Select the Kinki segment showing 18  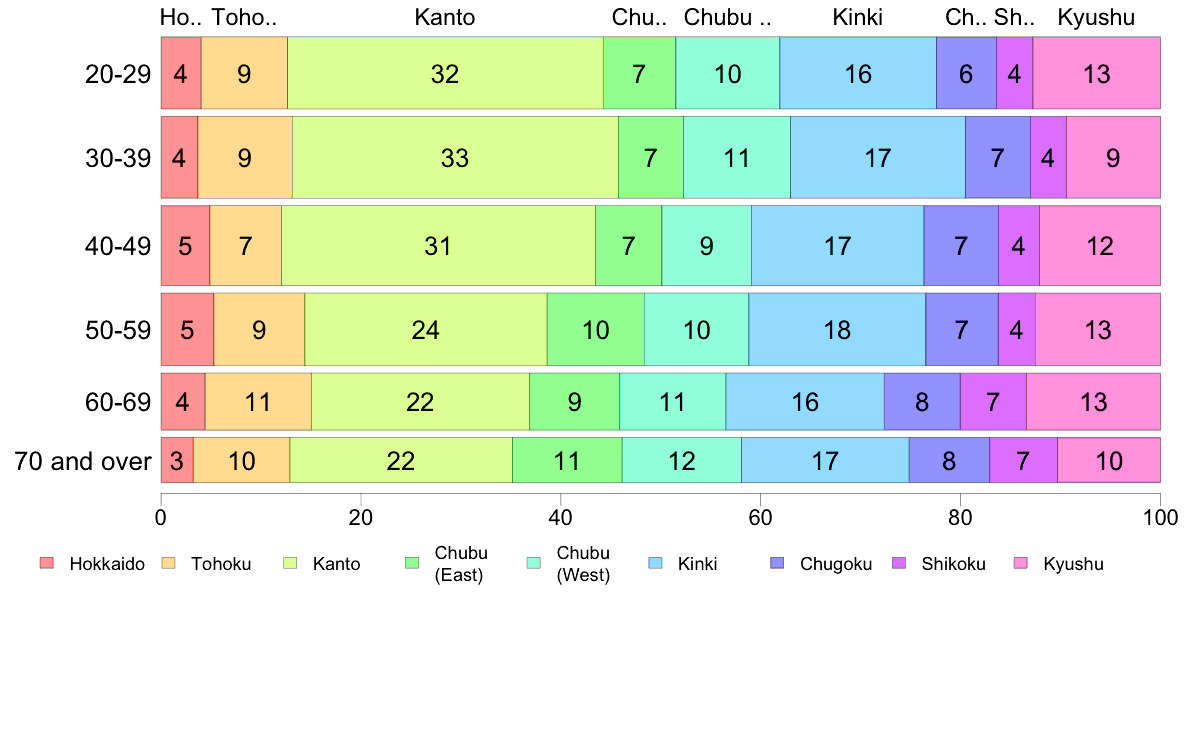pyautogui.click(x=837, y=330)
